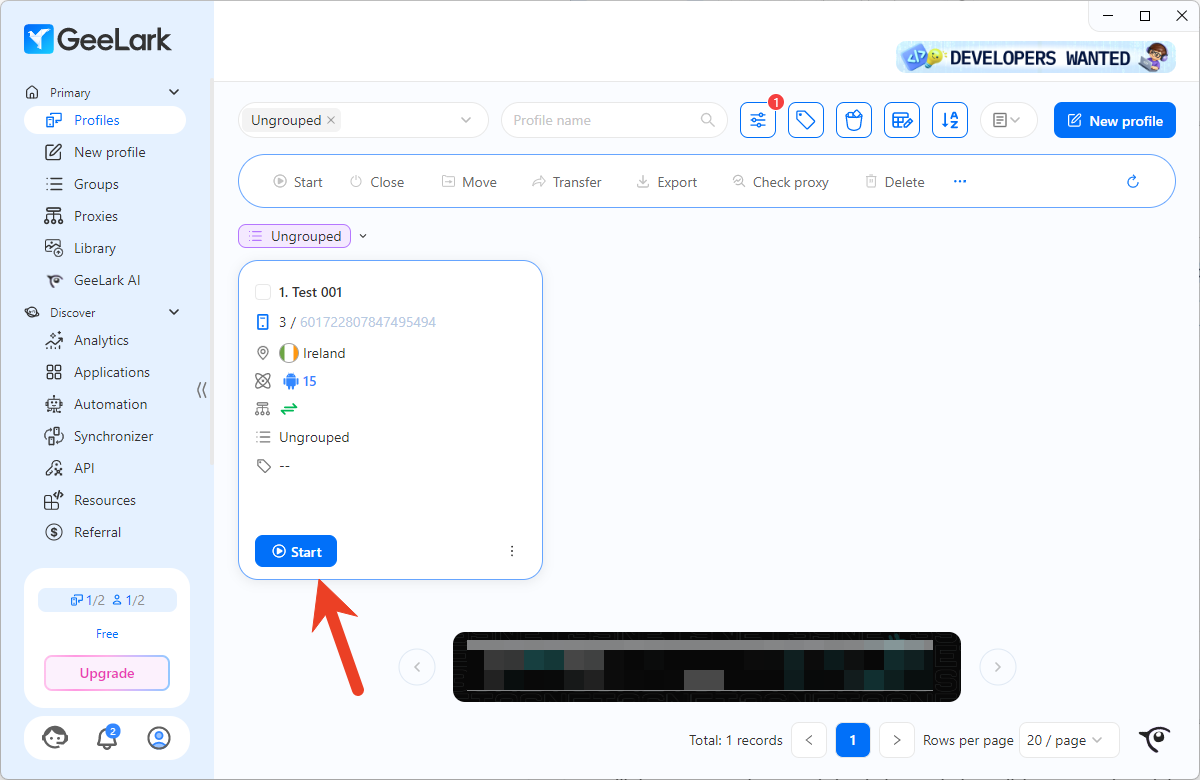This screenshot has height=780, width=1200.
Task: Open the customer support icon
Action: pyautogui.click(x=55, y=738)
